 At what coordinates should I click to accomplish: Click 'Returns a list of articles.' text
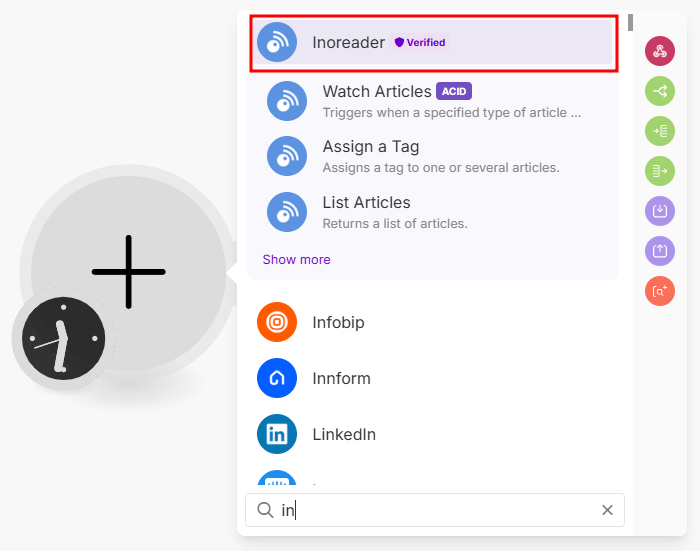pyautogui.click(x=395, y=223)
